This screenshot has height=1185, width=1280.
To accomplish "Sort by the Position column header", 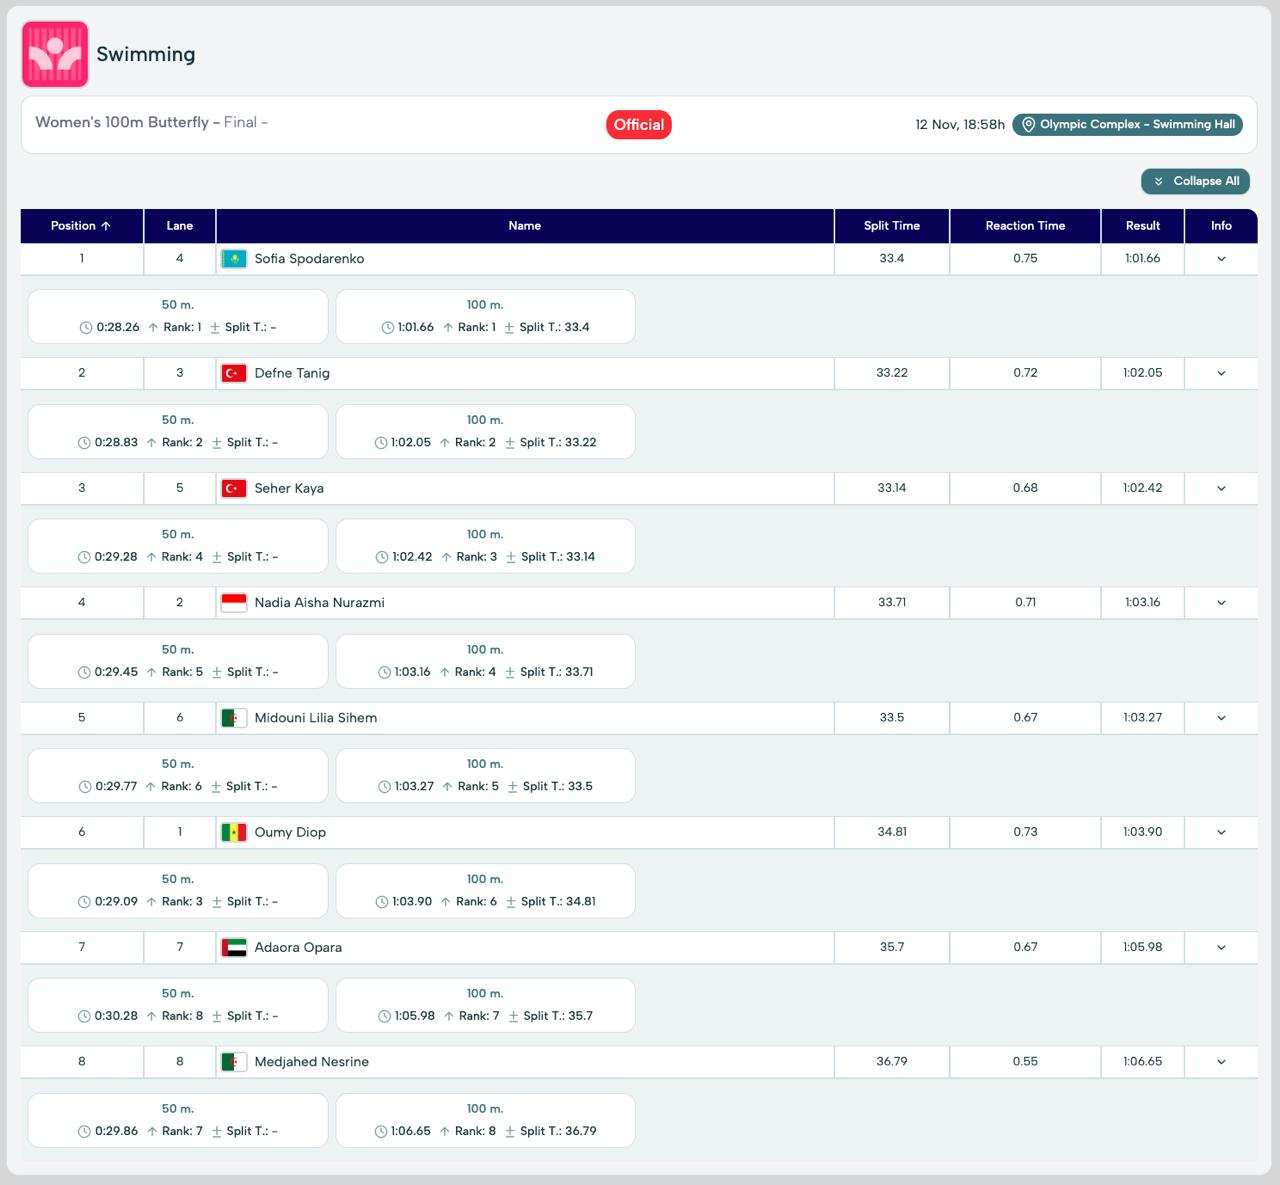I will (x=81, y=226).
